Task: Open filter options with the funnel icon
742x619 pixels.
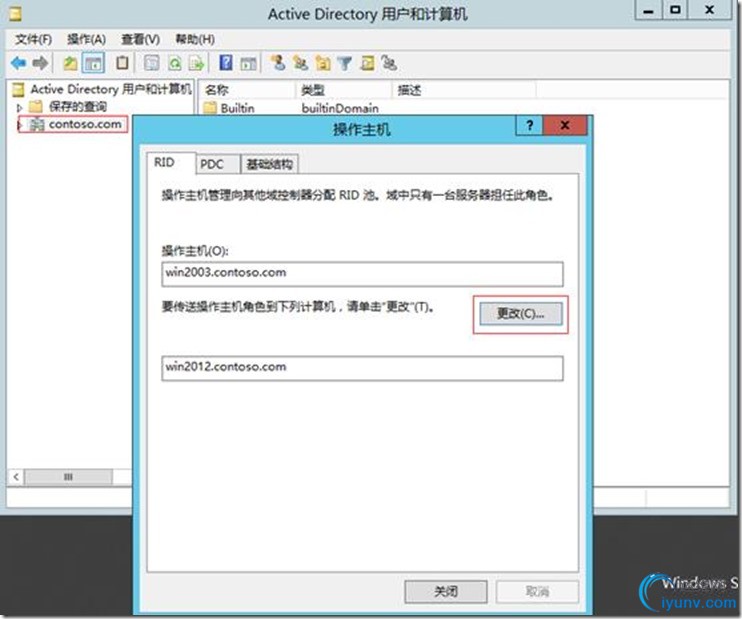Action: pos(345,63)
